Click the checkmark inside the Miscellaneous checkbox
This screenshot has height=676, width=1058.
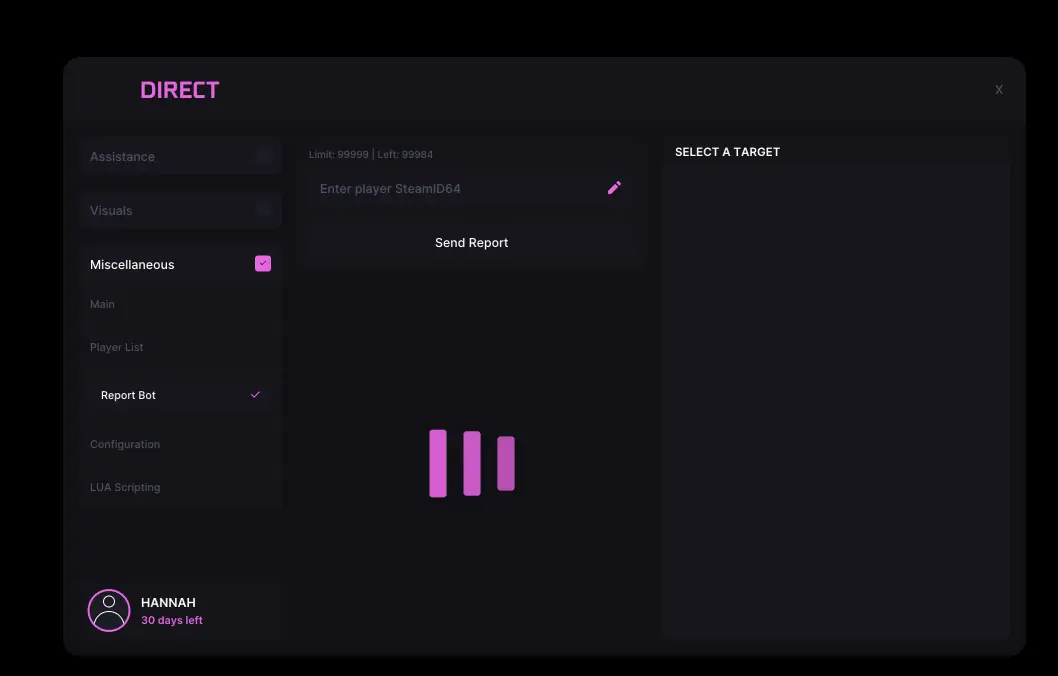262,263
